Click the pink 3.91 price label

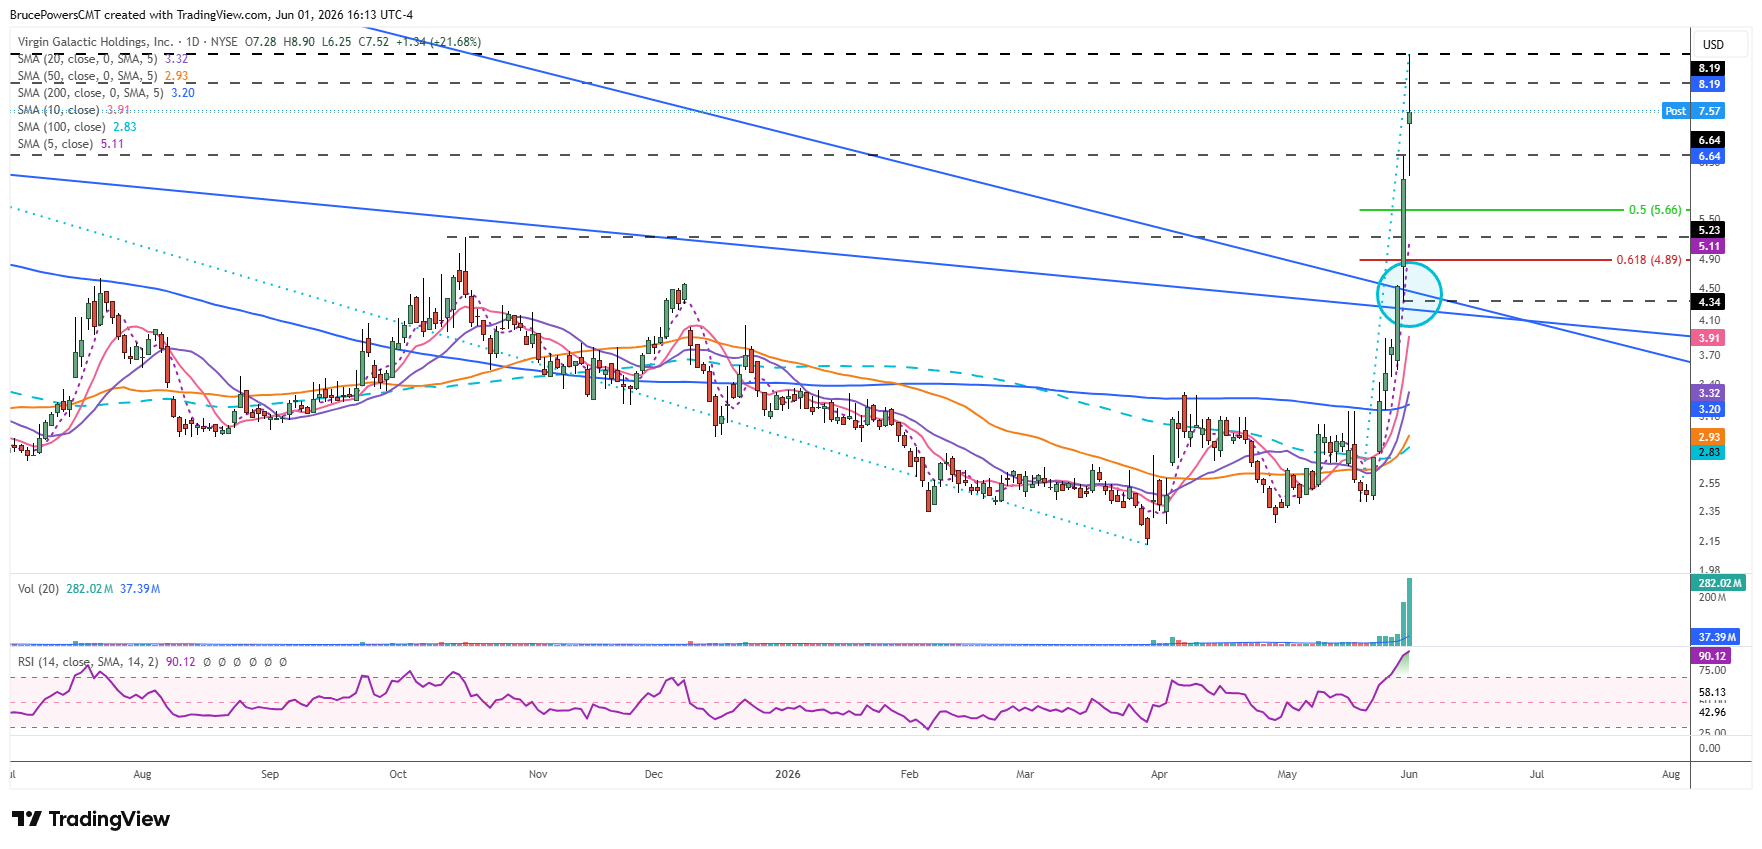1709,338
